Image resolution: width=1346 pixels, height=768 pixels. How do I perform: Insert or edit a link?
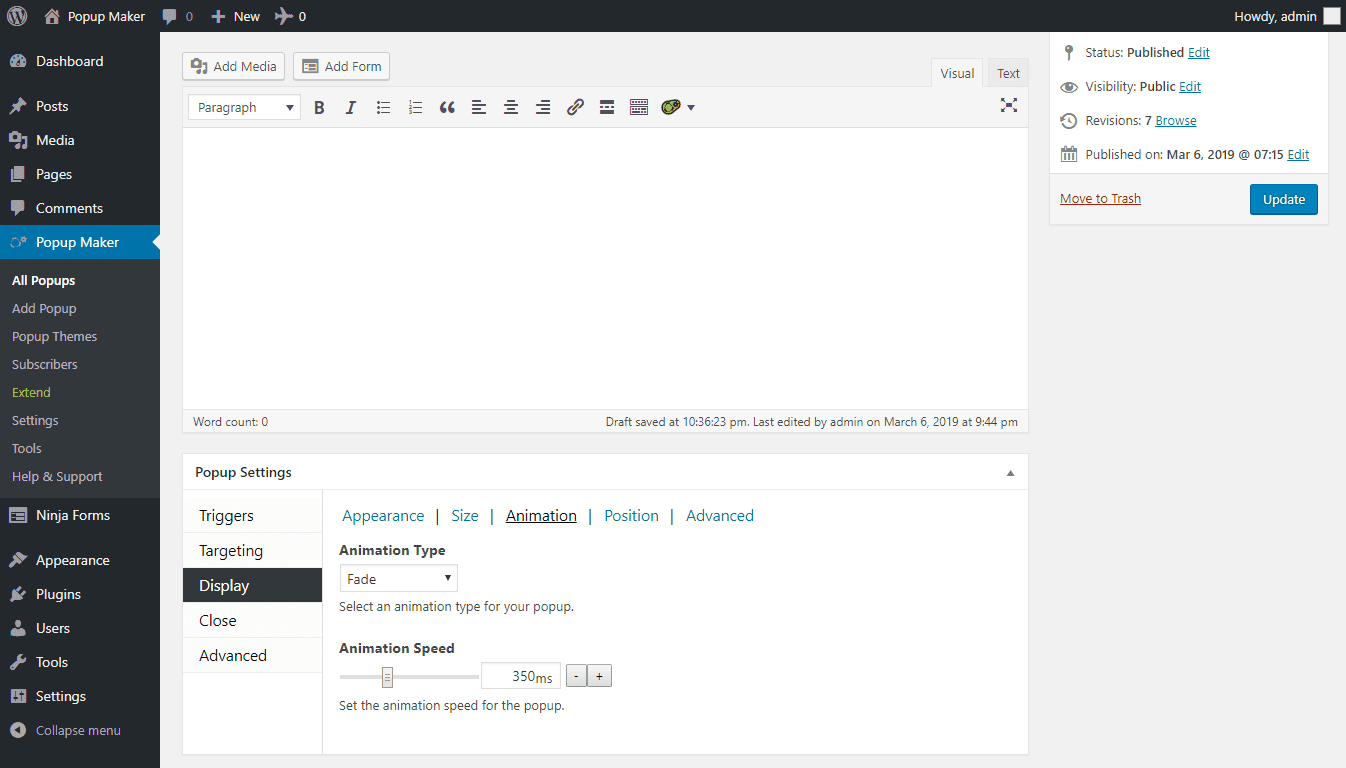575,107
